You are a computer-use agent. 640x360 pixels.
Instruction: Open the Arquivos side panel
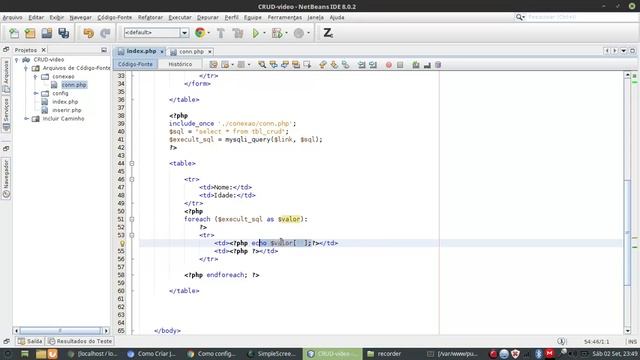point(6,76)
